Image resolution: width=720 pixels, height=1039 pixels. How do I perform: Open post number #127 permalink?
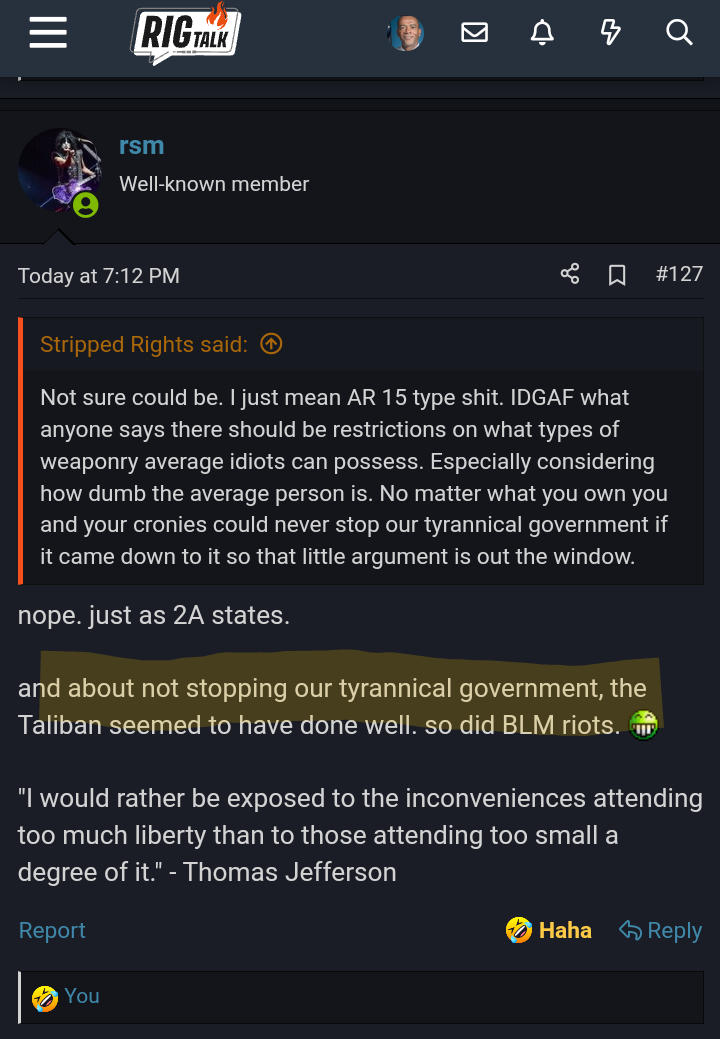pos(679,274)
